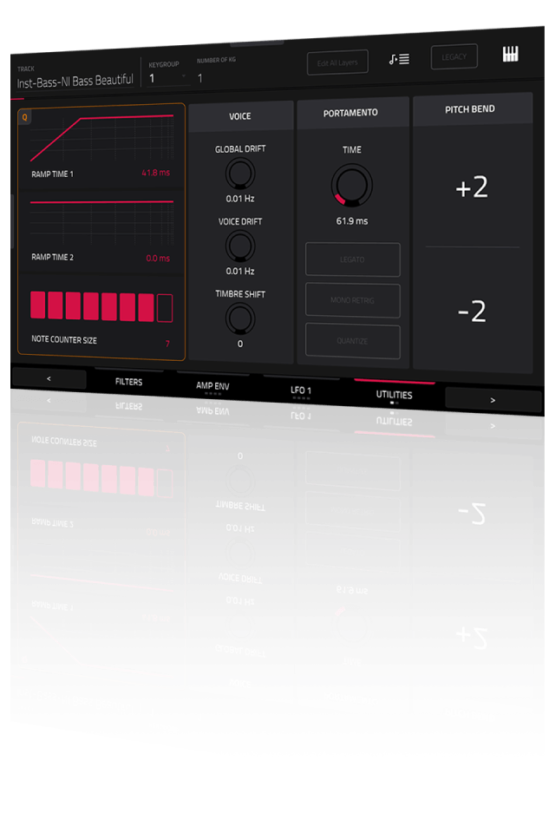The height and width of the screenshot is (833, 555).
Task: Select the +2 pitch bend value
Action: (x=472, y=188)
